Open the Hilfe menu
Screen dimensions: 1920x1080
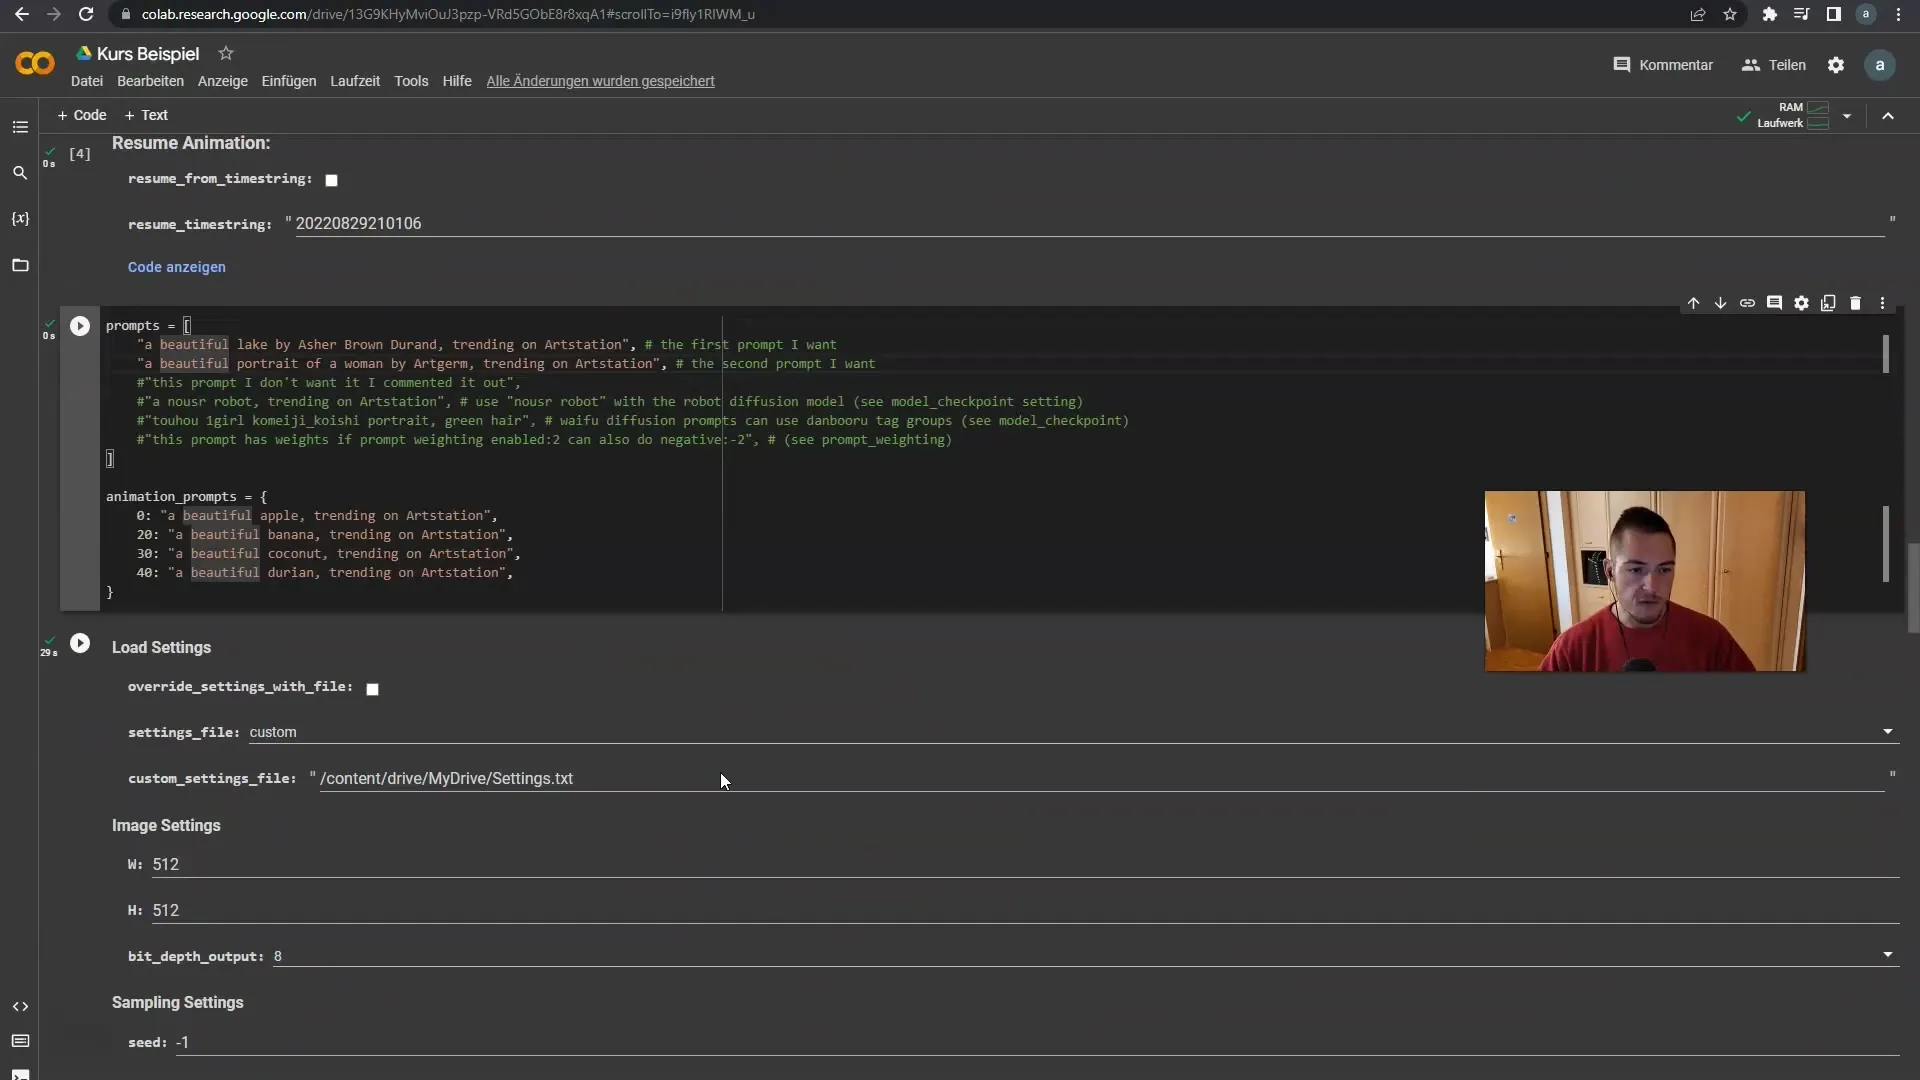(457, 81)
